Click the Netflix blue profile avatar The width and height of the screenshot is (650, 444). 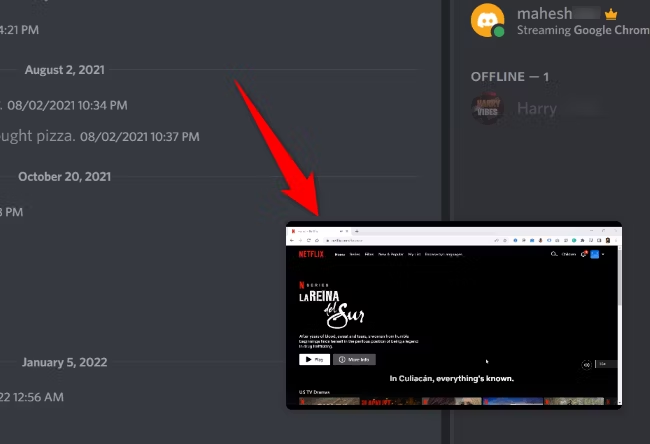[594, 254]
